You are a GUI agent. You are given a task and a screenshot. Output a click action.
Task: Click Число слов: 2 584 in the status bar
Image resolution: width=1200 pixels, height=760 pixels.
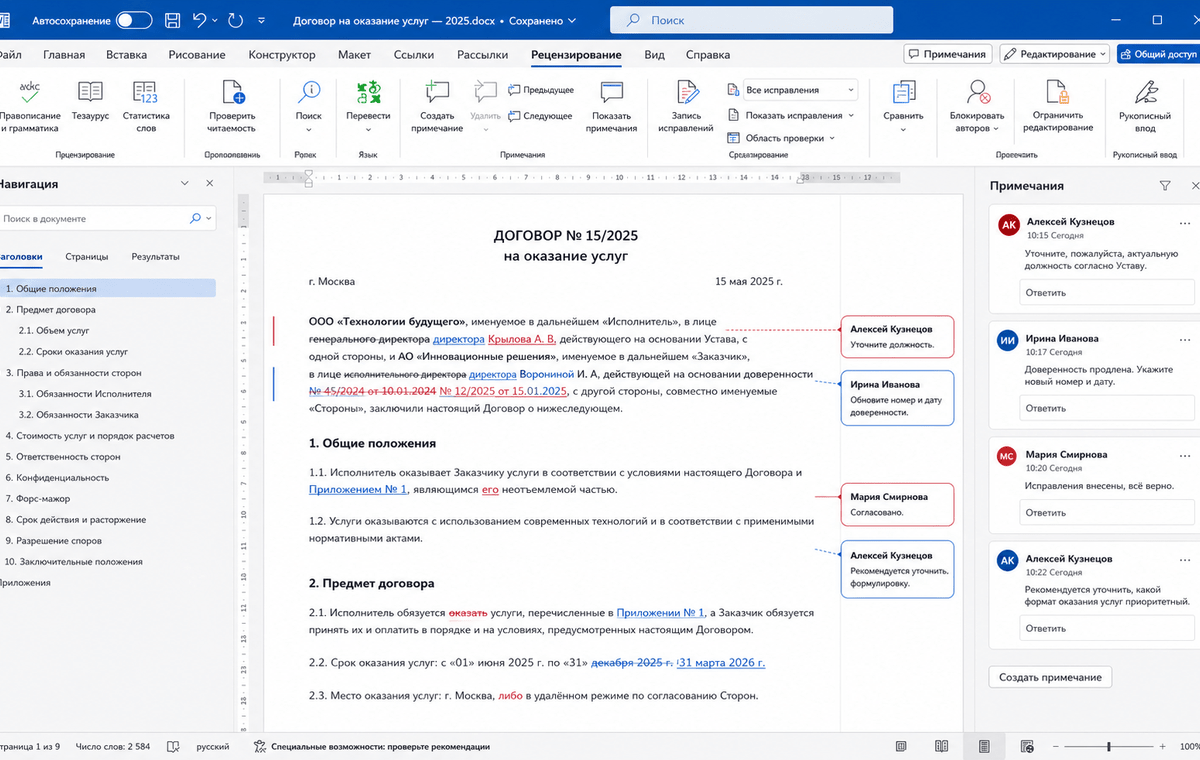pos(113,747)
